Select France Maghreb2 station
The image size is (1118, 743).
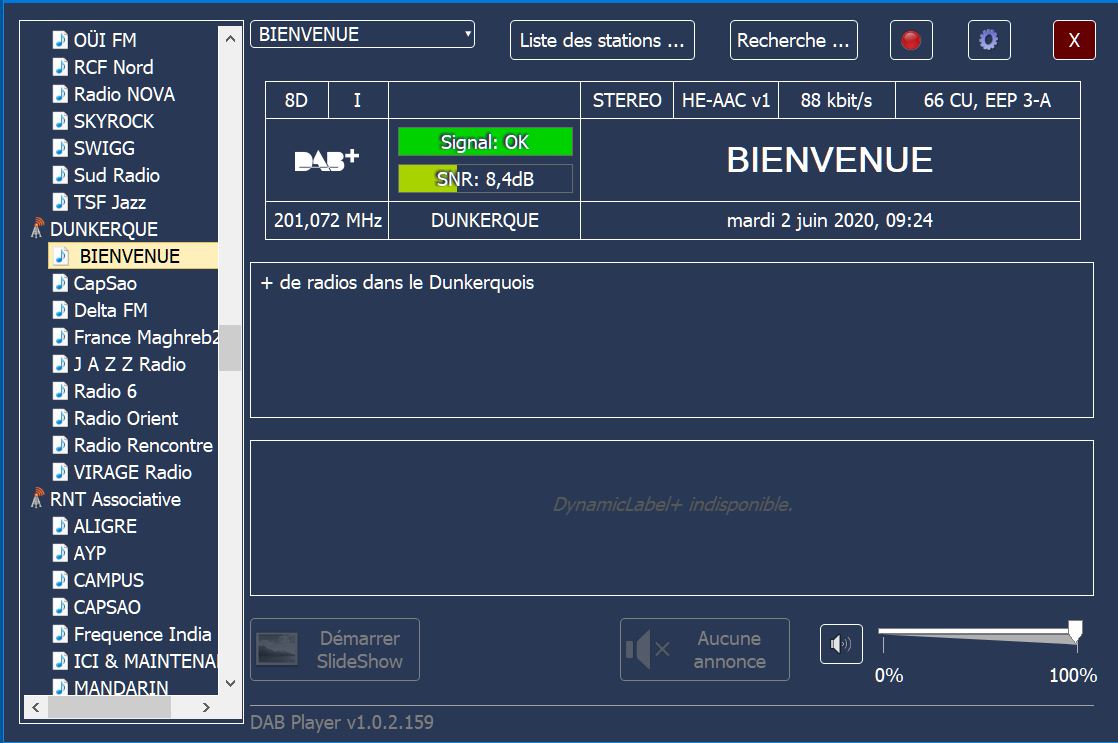point(135,337)
